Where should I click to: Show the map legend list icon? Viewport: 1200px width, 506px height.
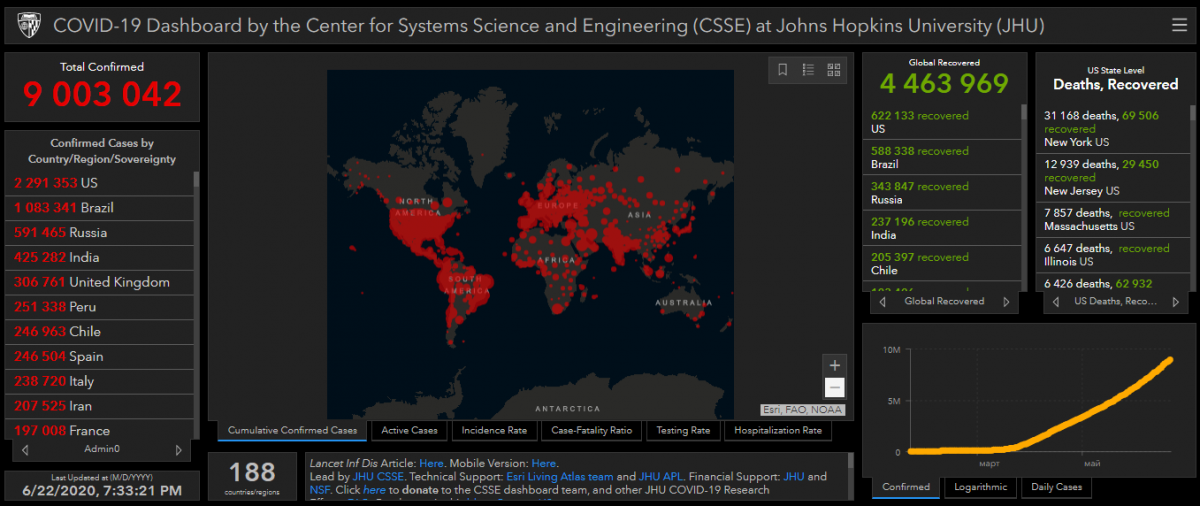(808, 69)
